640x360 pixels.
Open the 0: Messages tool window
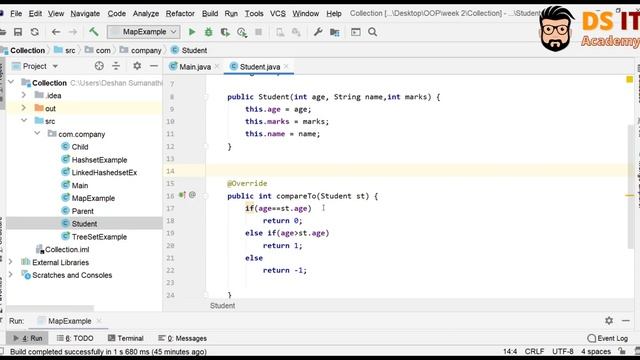tap(182, 338)
